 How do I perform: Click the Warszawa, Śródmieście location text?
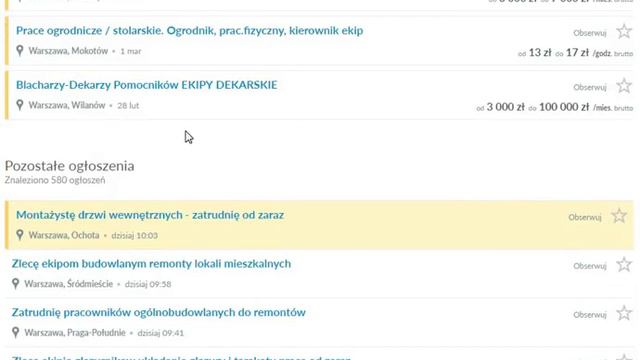click(x=69, y=284)
